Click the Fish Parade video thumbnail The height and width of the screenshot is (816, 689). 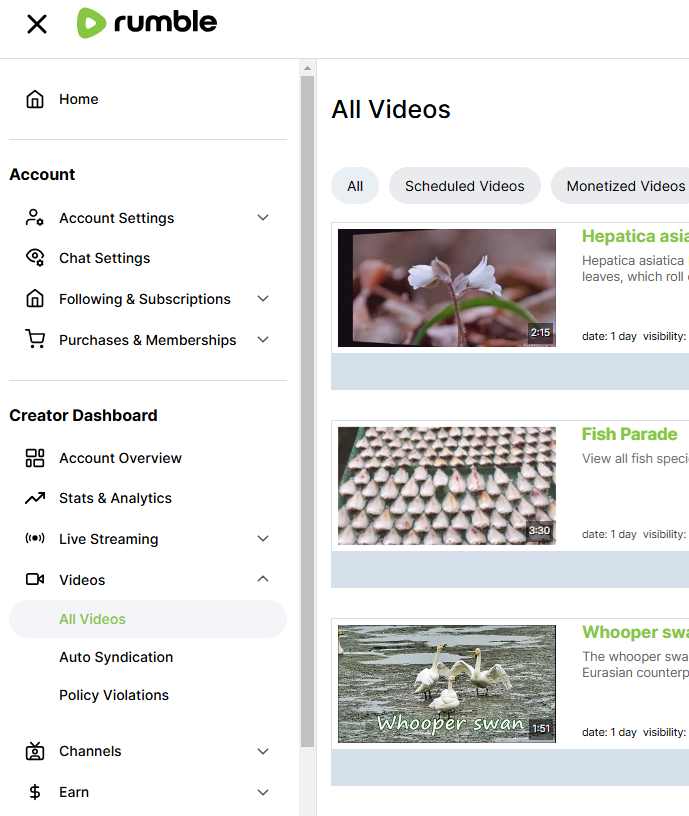(446, 486)
